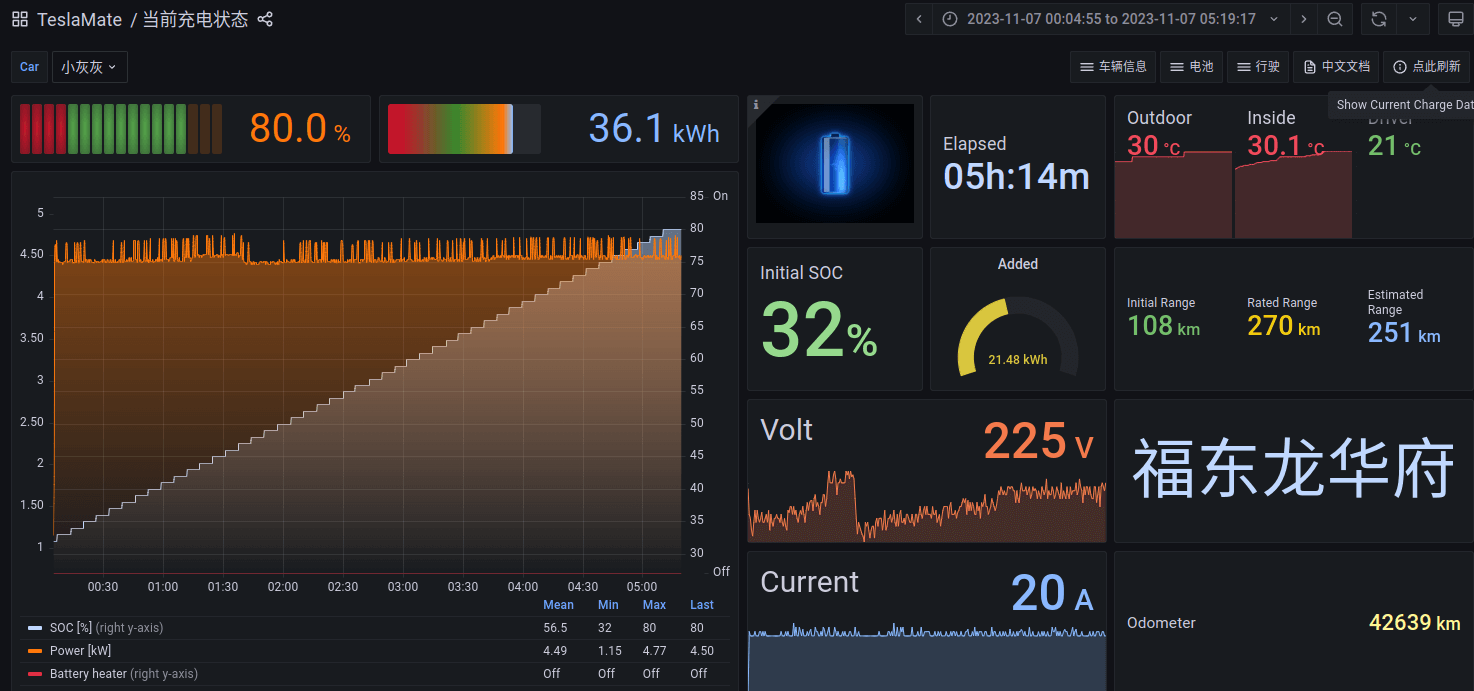Click the TV display mode icon
Screen dimensions: 1474x691
point(1456,19)
